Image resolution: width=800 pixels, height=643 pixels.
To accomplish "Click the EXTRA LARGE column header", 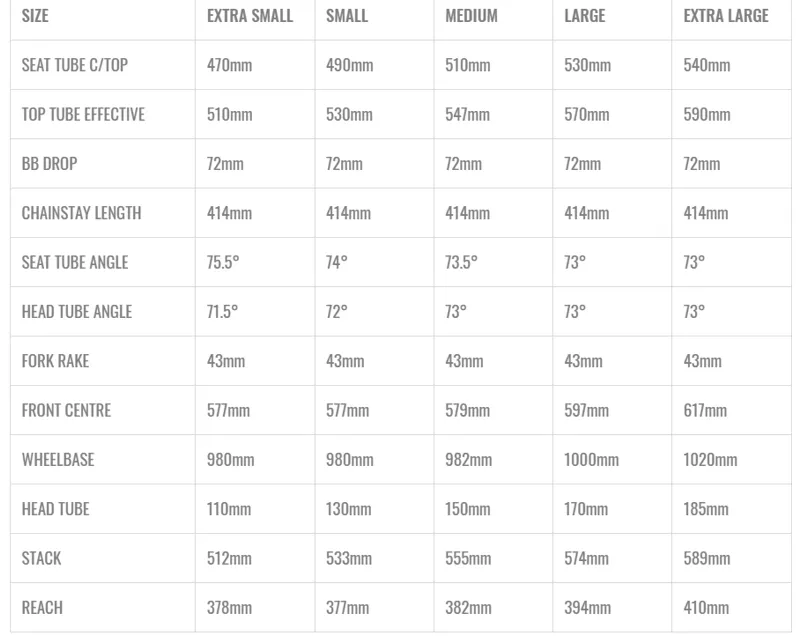I will [726, 16].
